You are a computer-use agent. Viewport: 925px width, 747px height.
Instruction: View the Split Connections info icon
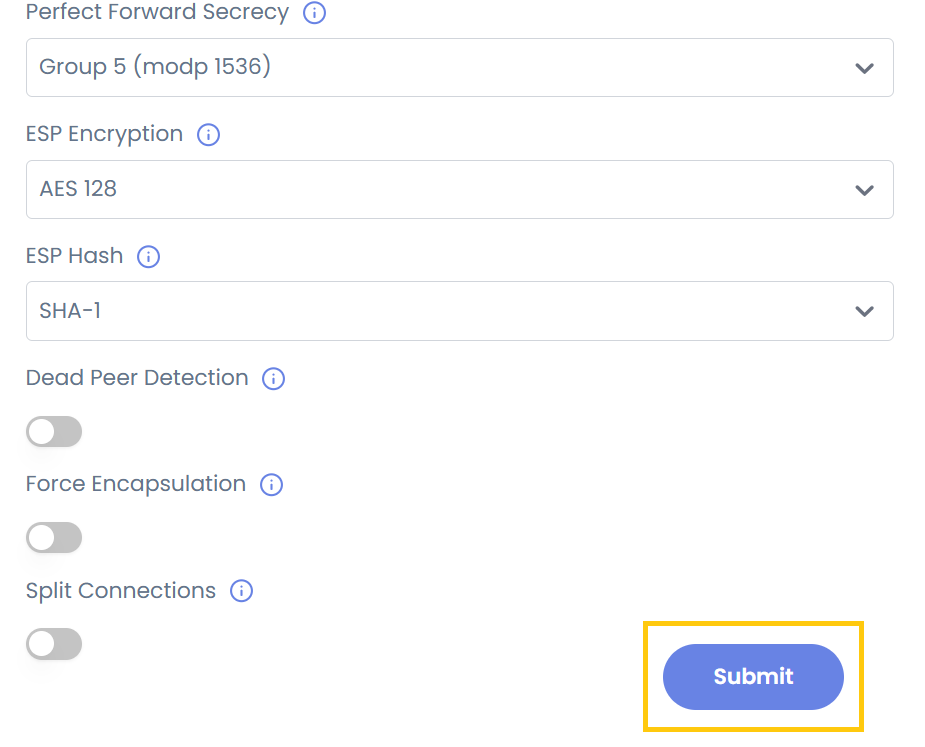[x=241, y=591]
